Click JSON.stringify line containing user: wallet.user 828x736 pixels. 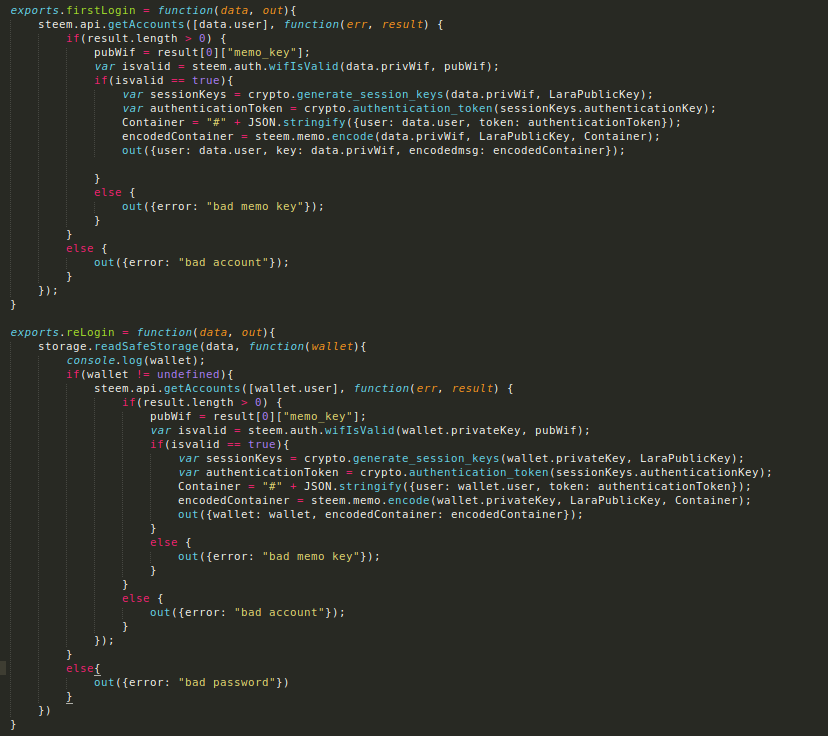coord(464,486)
